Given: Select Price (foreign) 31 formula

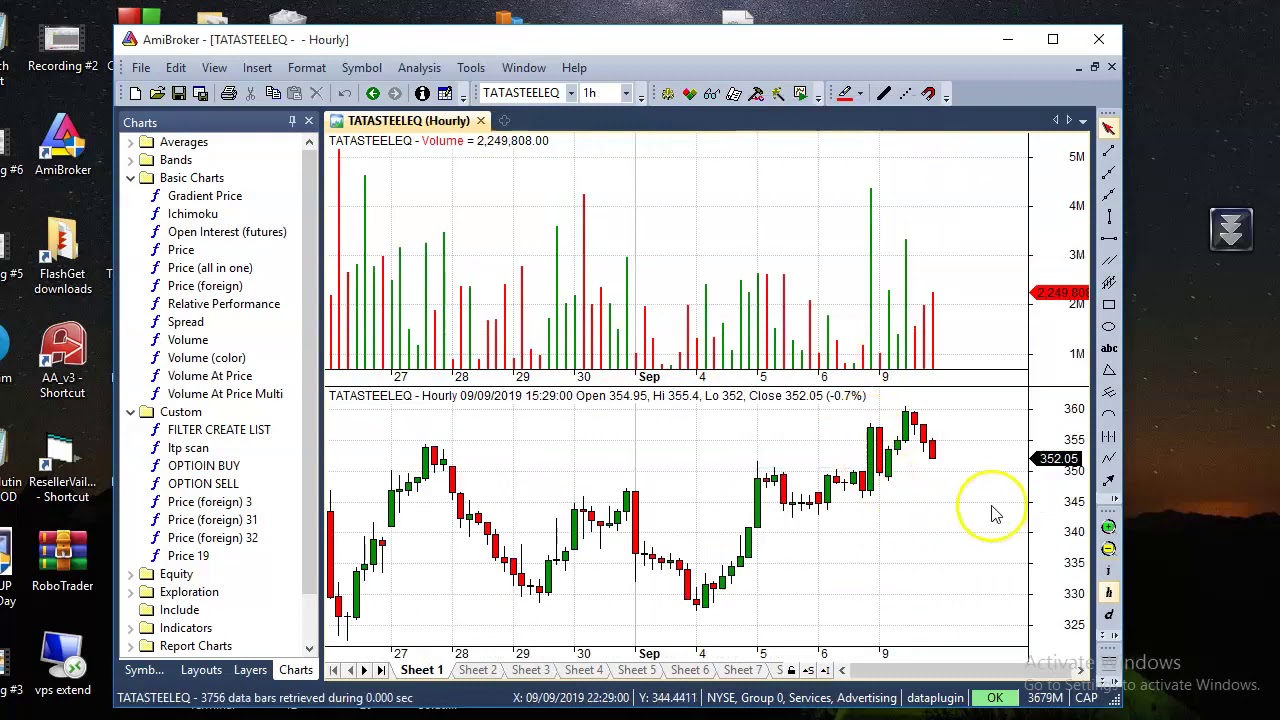Looking at the screenshot, I should tap(212, 520).
